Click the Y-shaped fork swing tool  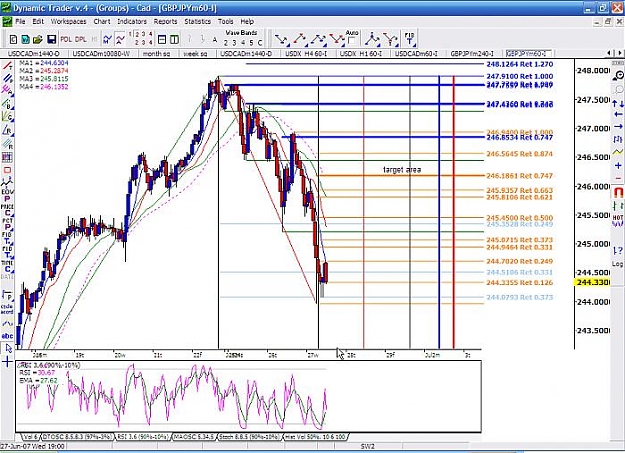[x=390, y=39]
